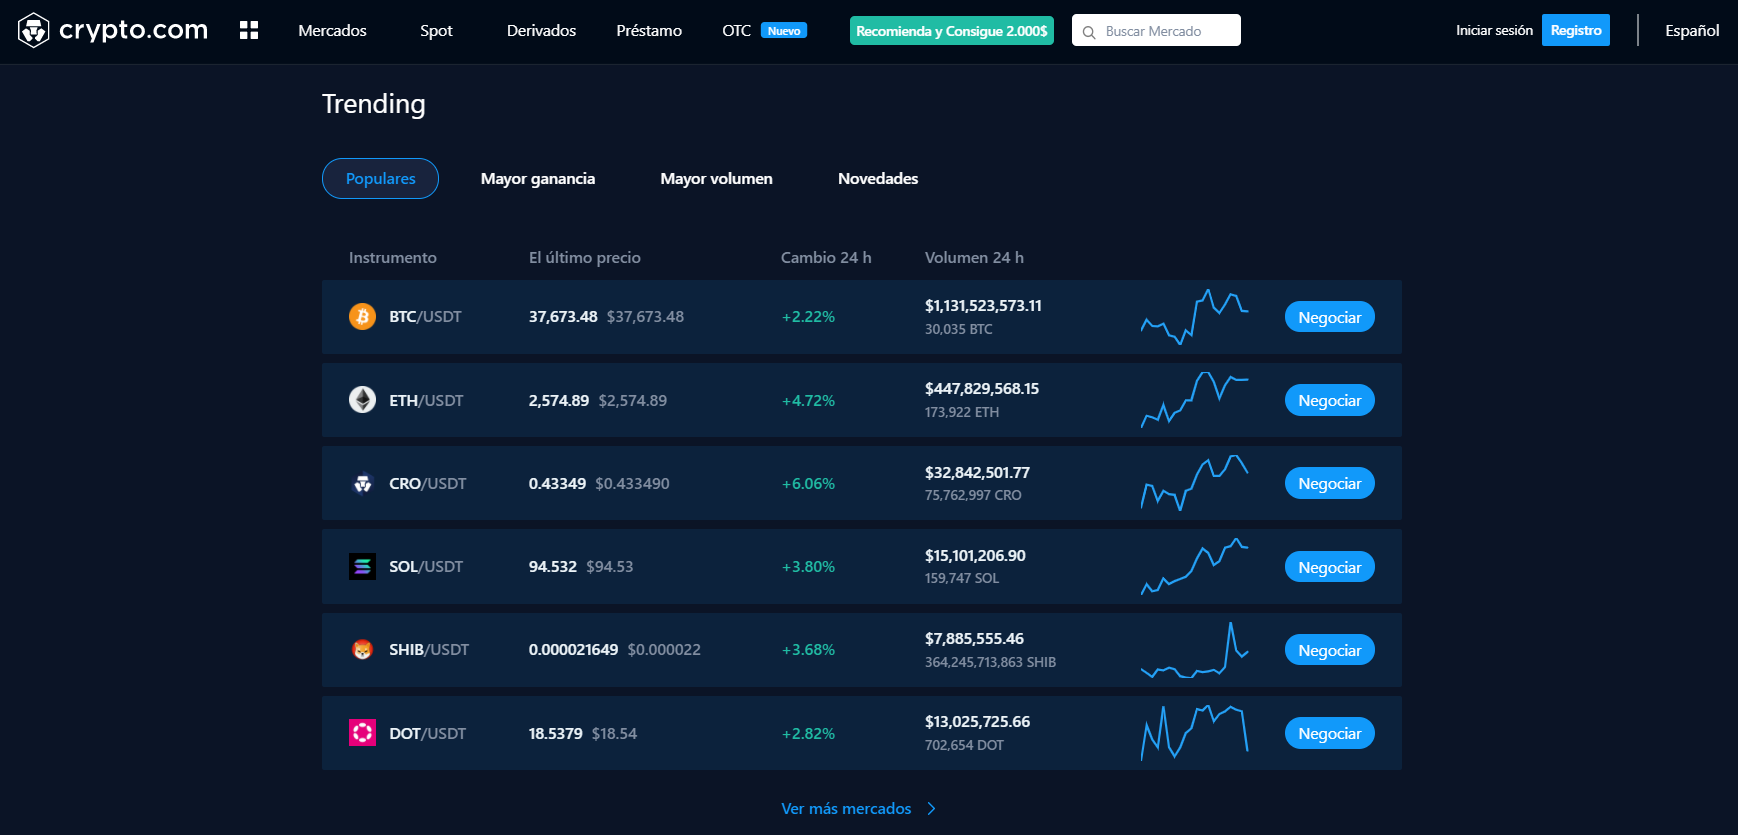
Task: Open the DOT/USDT sparkline chart
Action: [x=1194, y=733]
